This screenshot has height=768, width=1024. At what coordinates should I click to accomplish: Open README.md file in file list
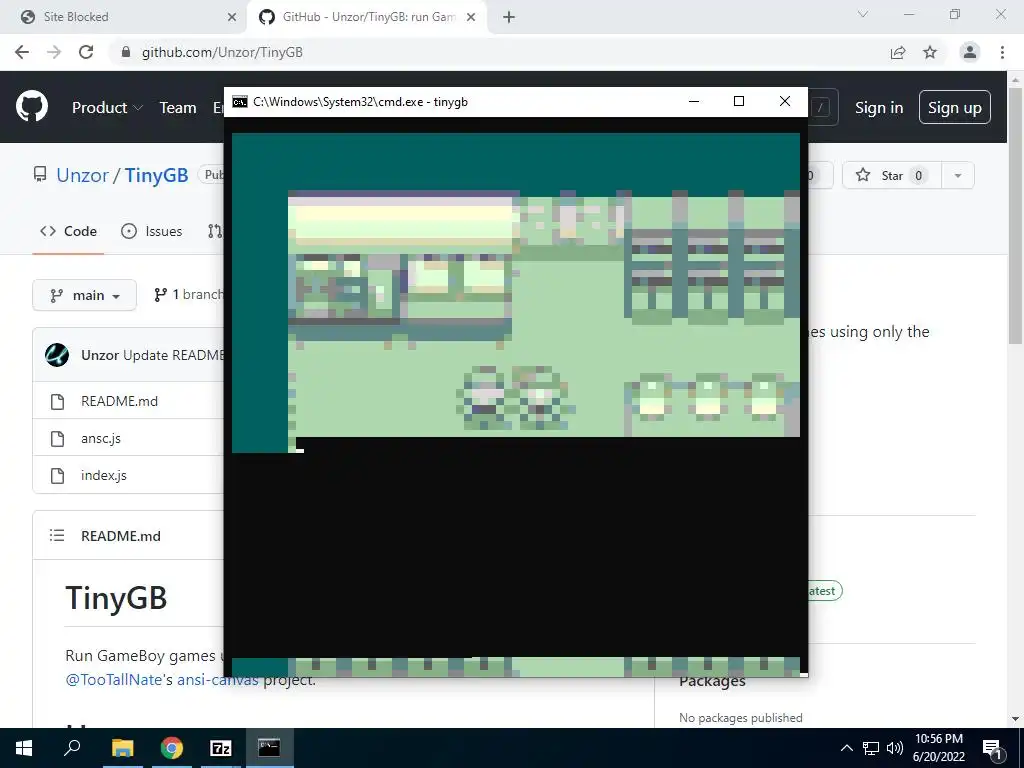[x=120, y=401]
